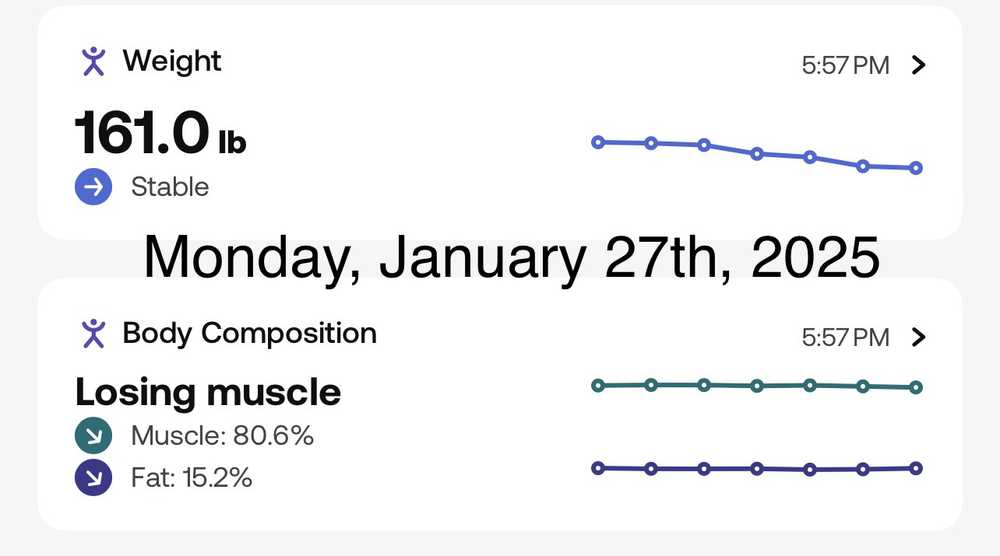The image size is (1000, 556).
Task: Tap the 161.0 lb weight reading
Action: click(x=160, y=133)
